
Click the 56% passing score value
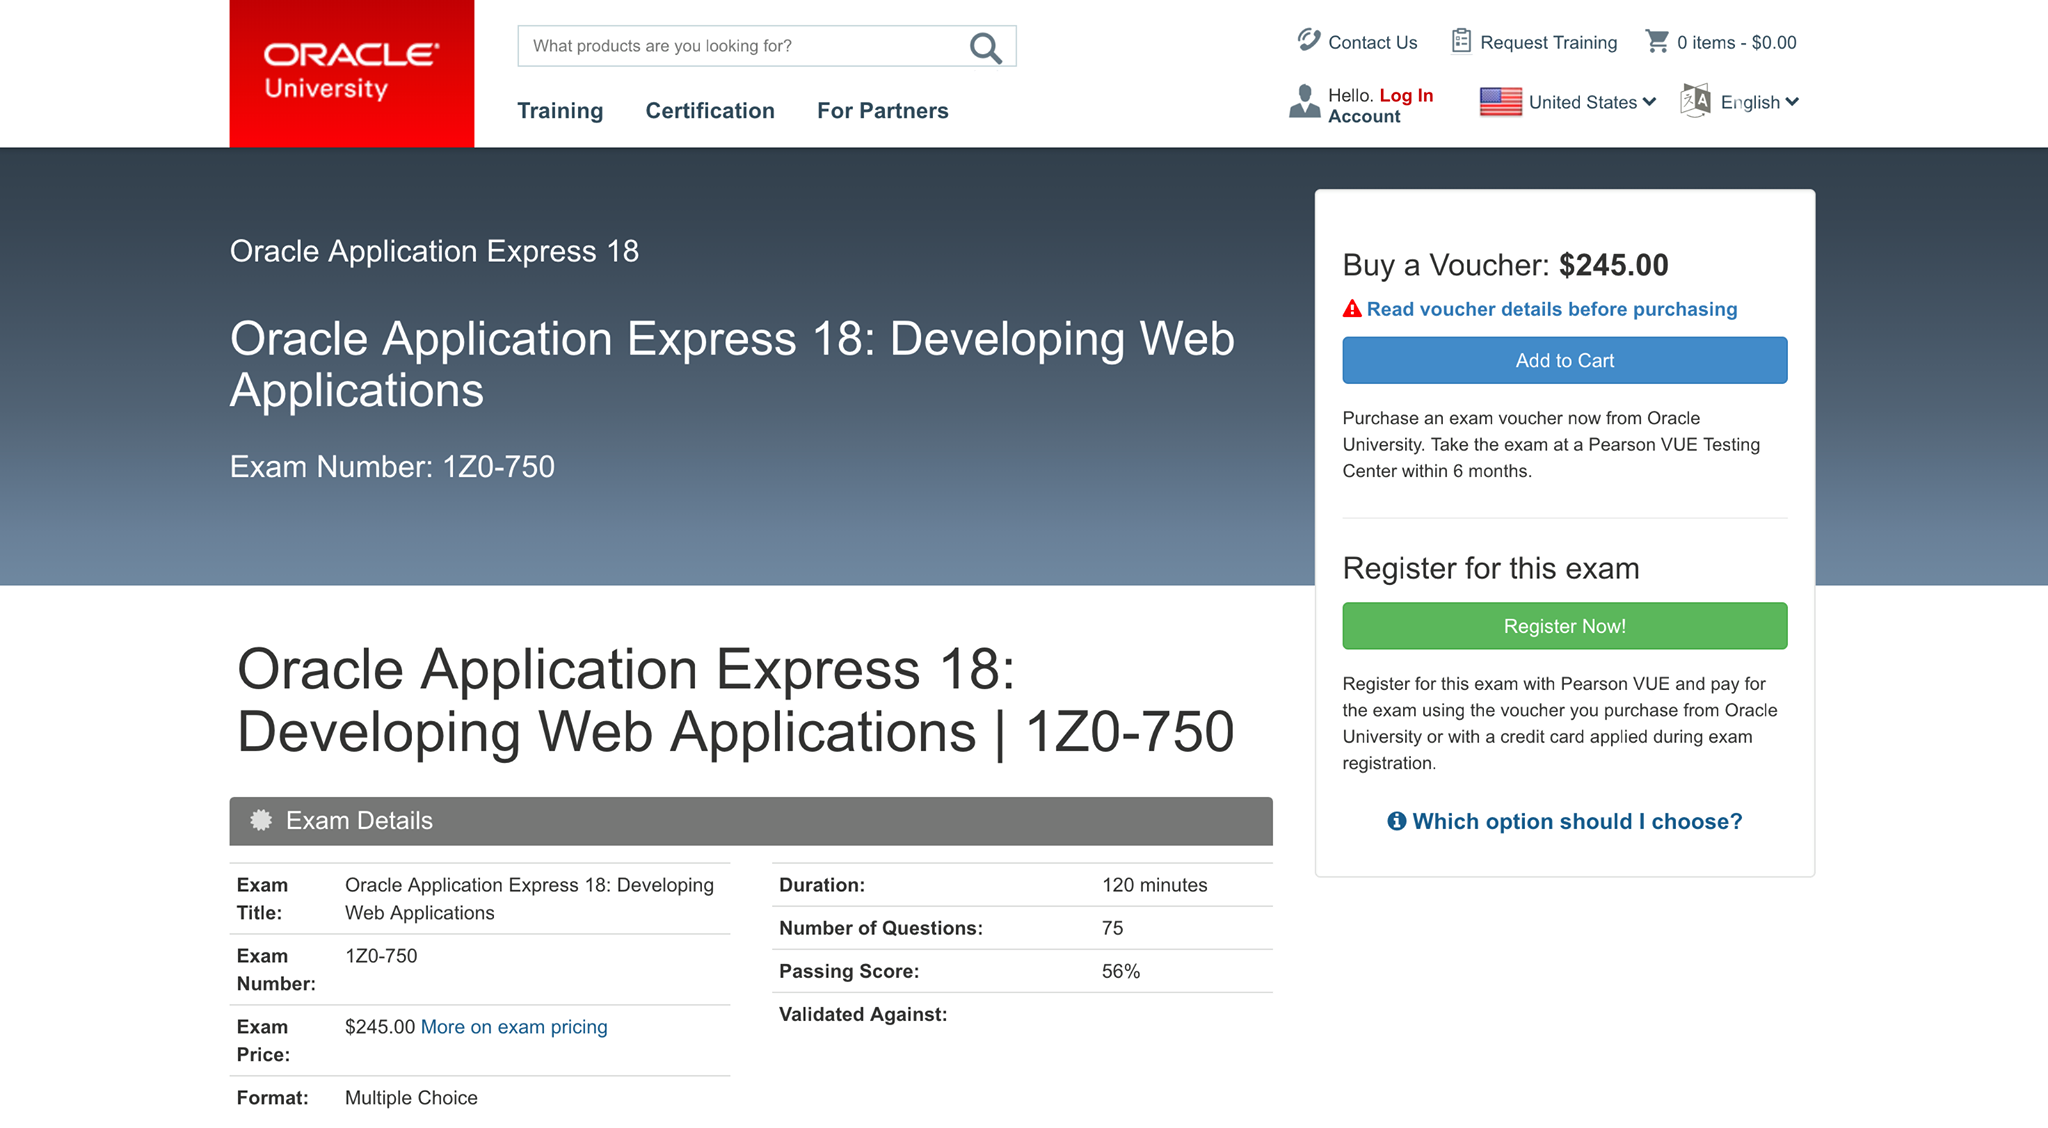point(1121,971)
